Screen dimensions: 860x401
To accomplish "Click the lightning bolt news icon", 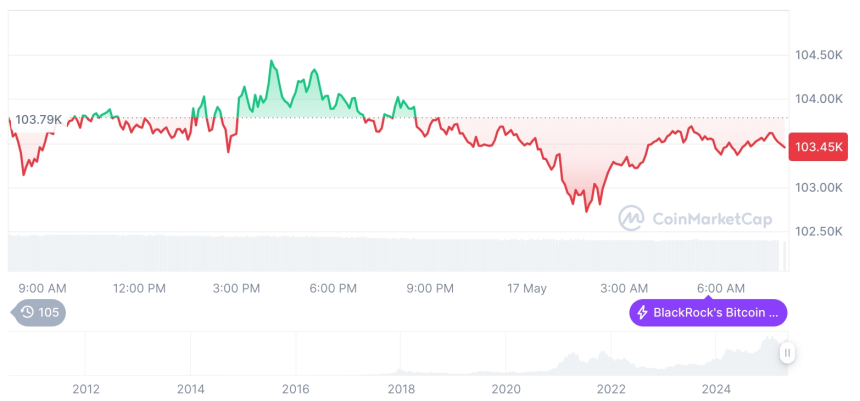I will coord(642,313).
